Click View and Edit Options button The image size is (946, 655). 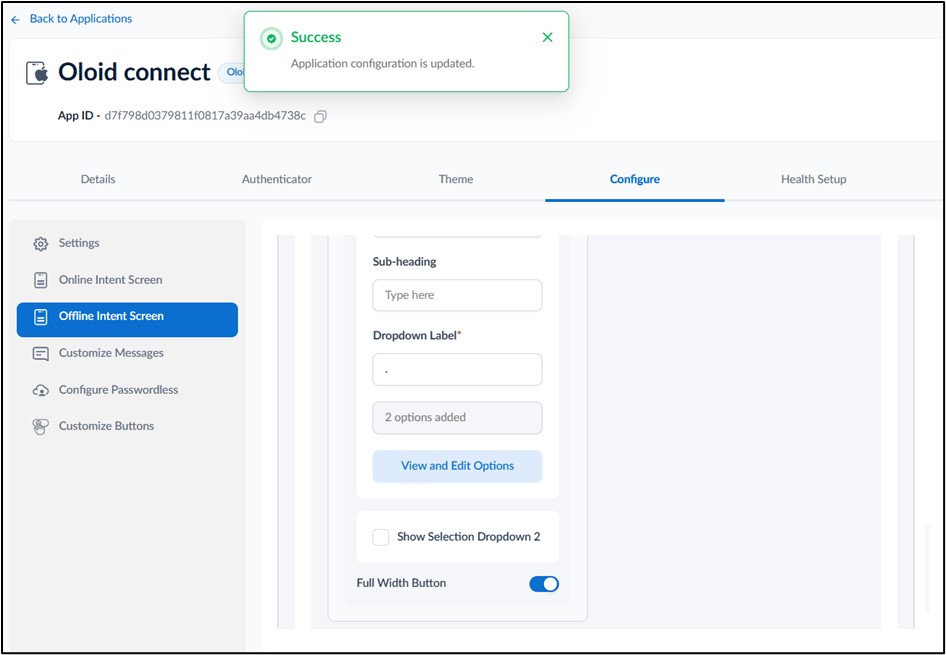pyautogui.click(x=457, y=466)
